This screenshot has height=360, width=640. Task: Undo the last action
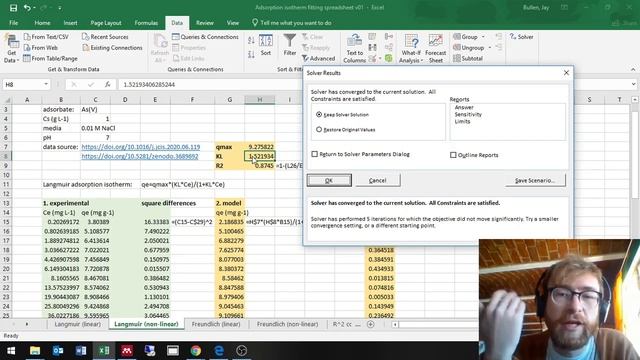click(x=27, y=8)
